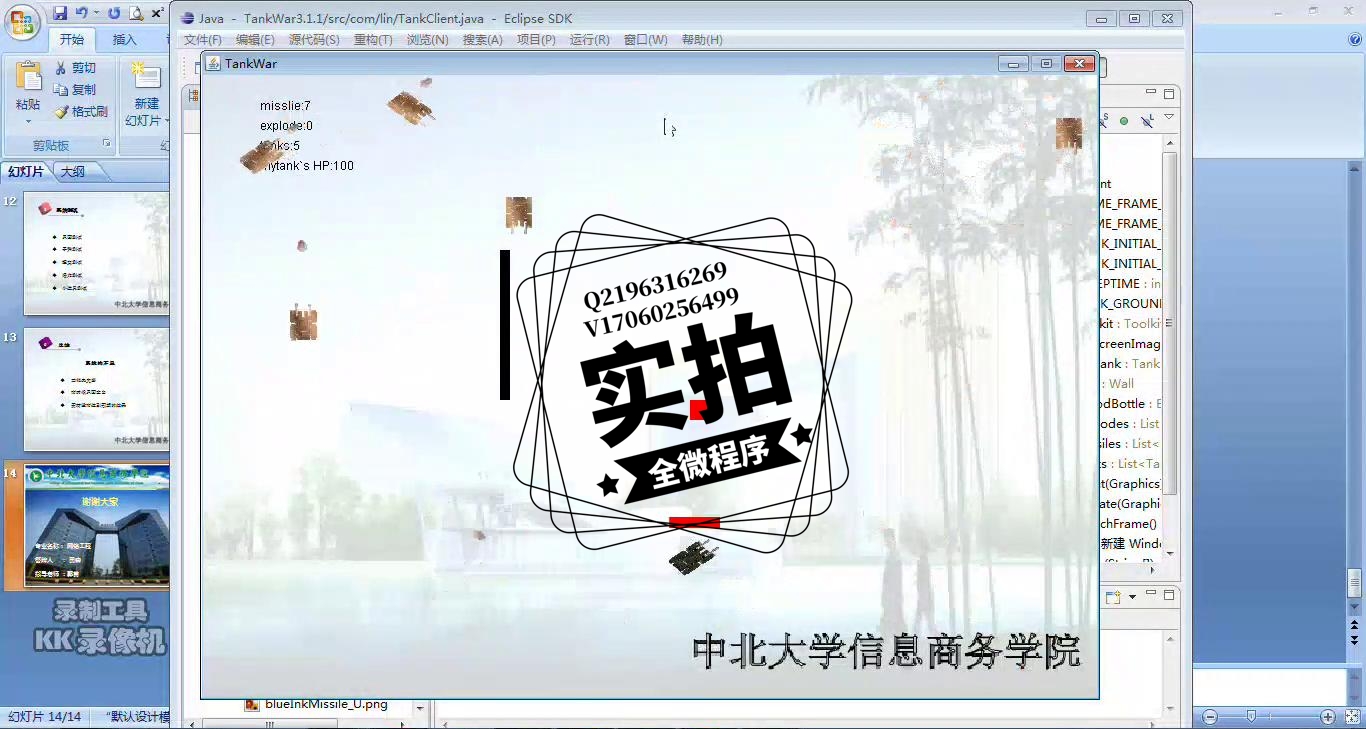The image size is (1366, 729).
Task: Open Eclipse 搜索(A) menu
Action: click(x=482, y=40)
